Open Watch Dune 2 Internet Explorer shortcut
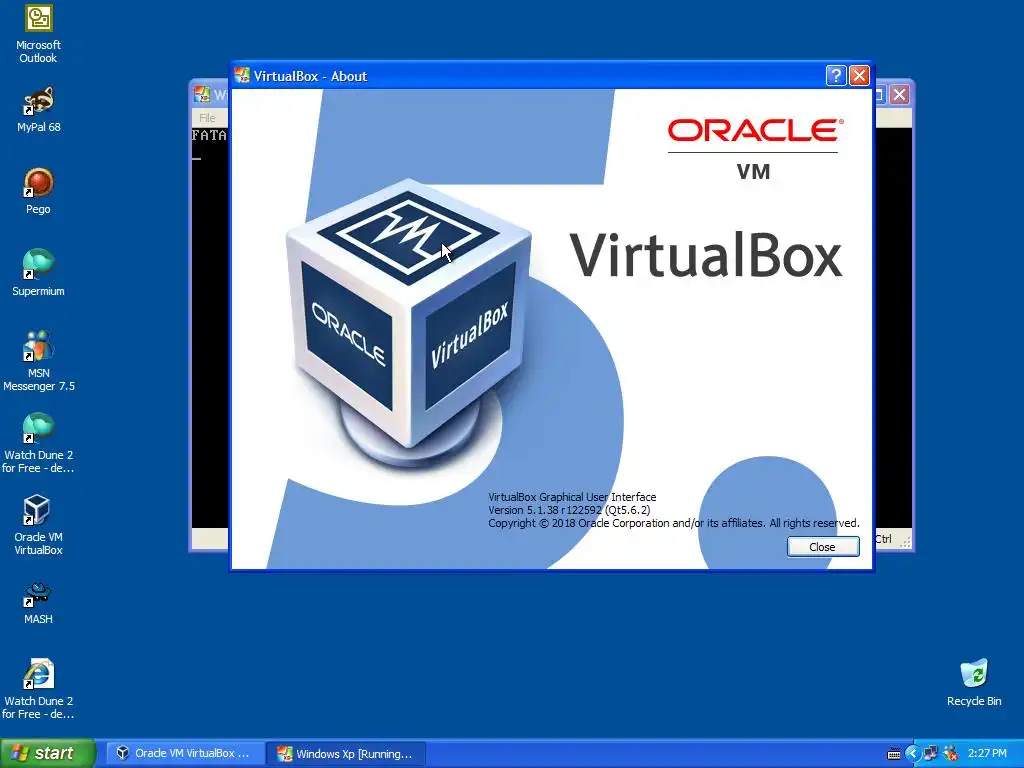The height and width of the screenshot is (768, 1024). click(38, 689)
